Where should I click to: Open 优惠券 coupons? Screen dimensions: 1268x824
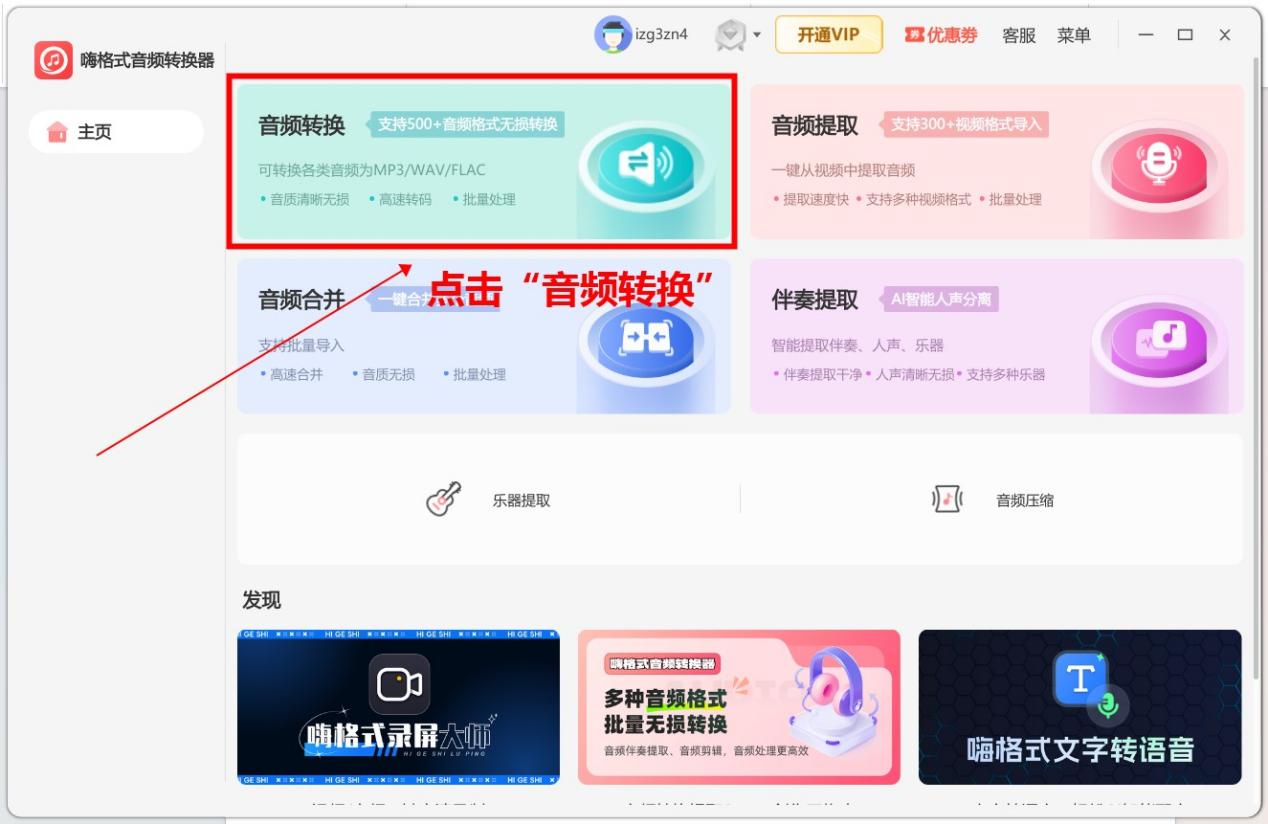941,35
